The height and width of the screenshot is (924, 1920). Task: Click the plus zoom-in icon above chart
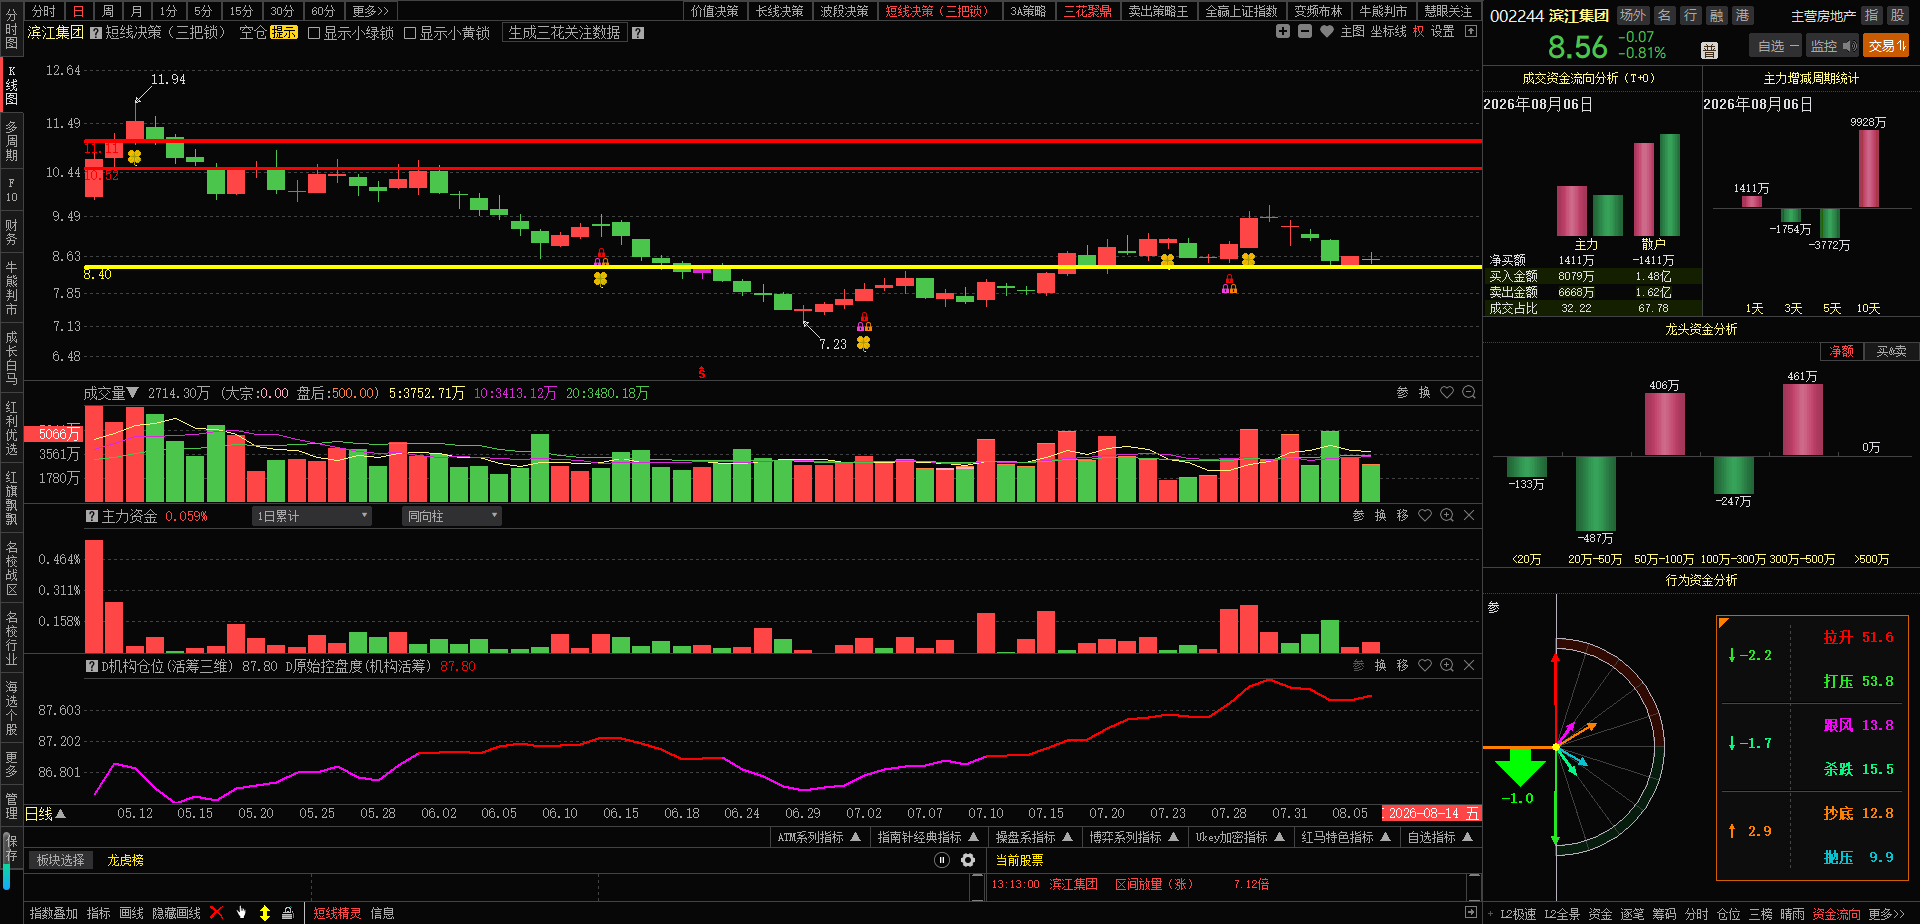click(x=1283, y=32)
